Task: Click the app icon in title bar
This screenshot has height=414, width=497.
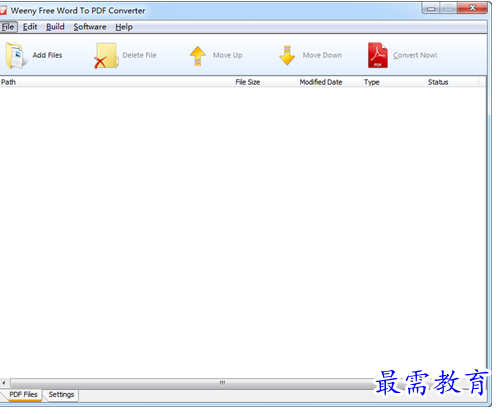Action: pyautogui.click(x=3, y=11)
